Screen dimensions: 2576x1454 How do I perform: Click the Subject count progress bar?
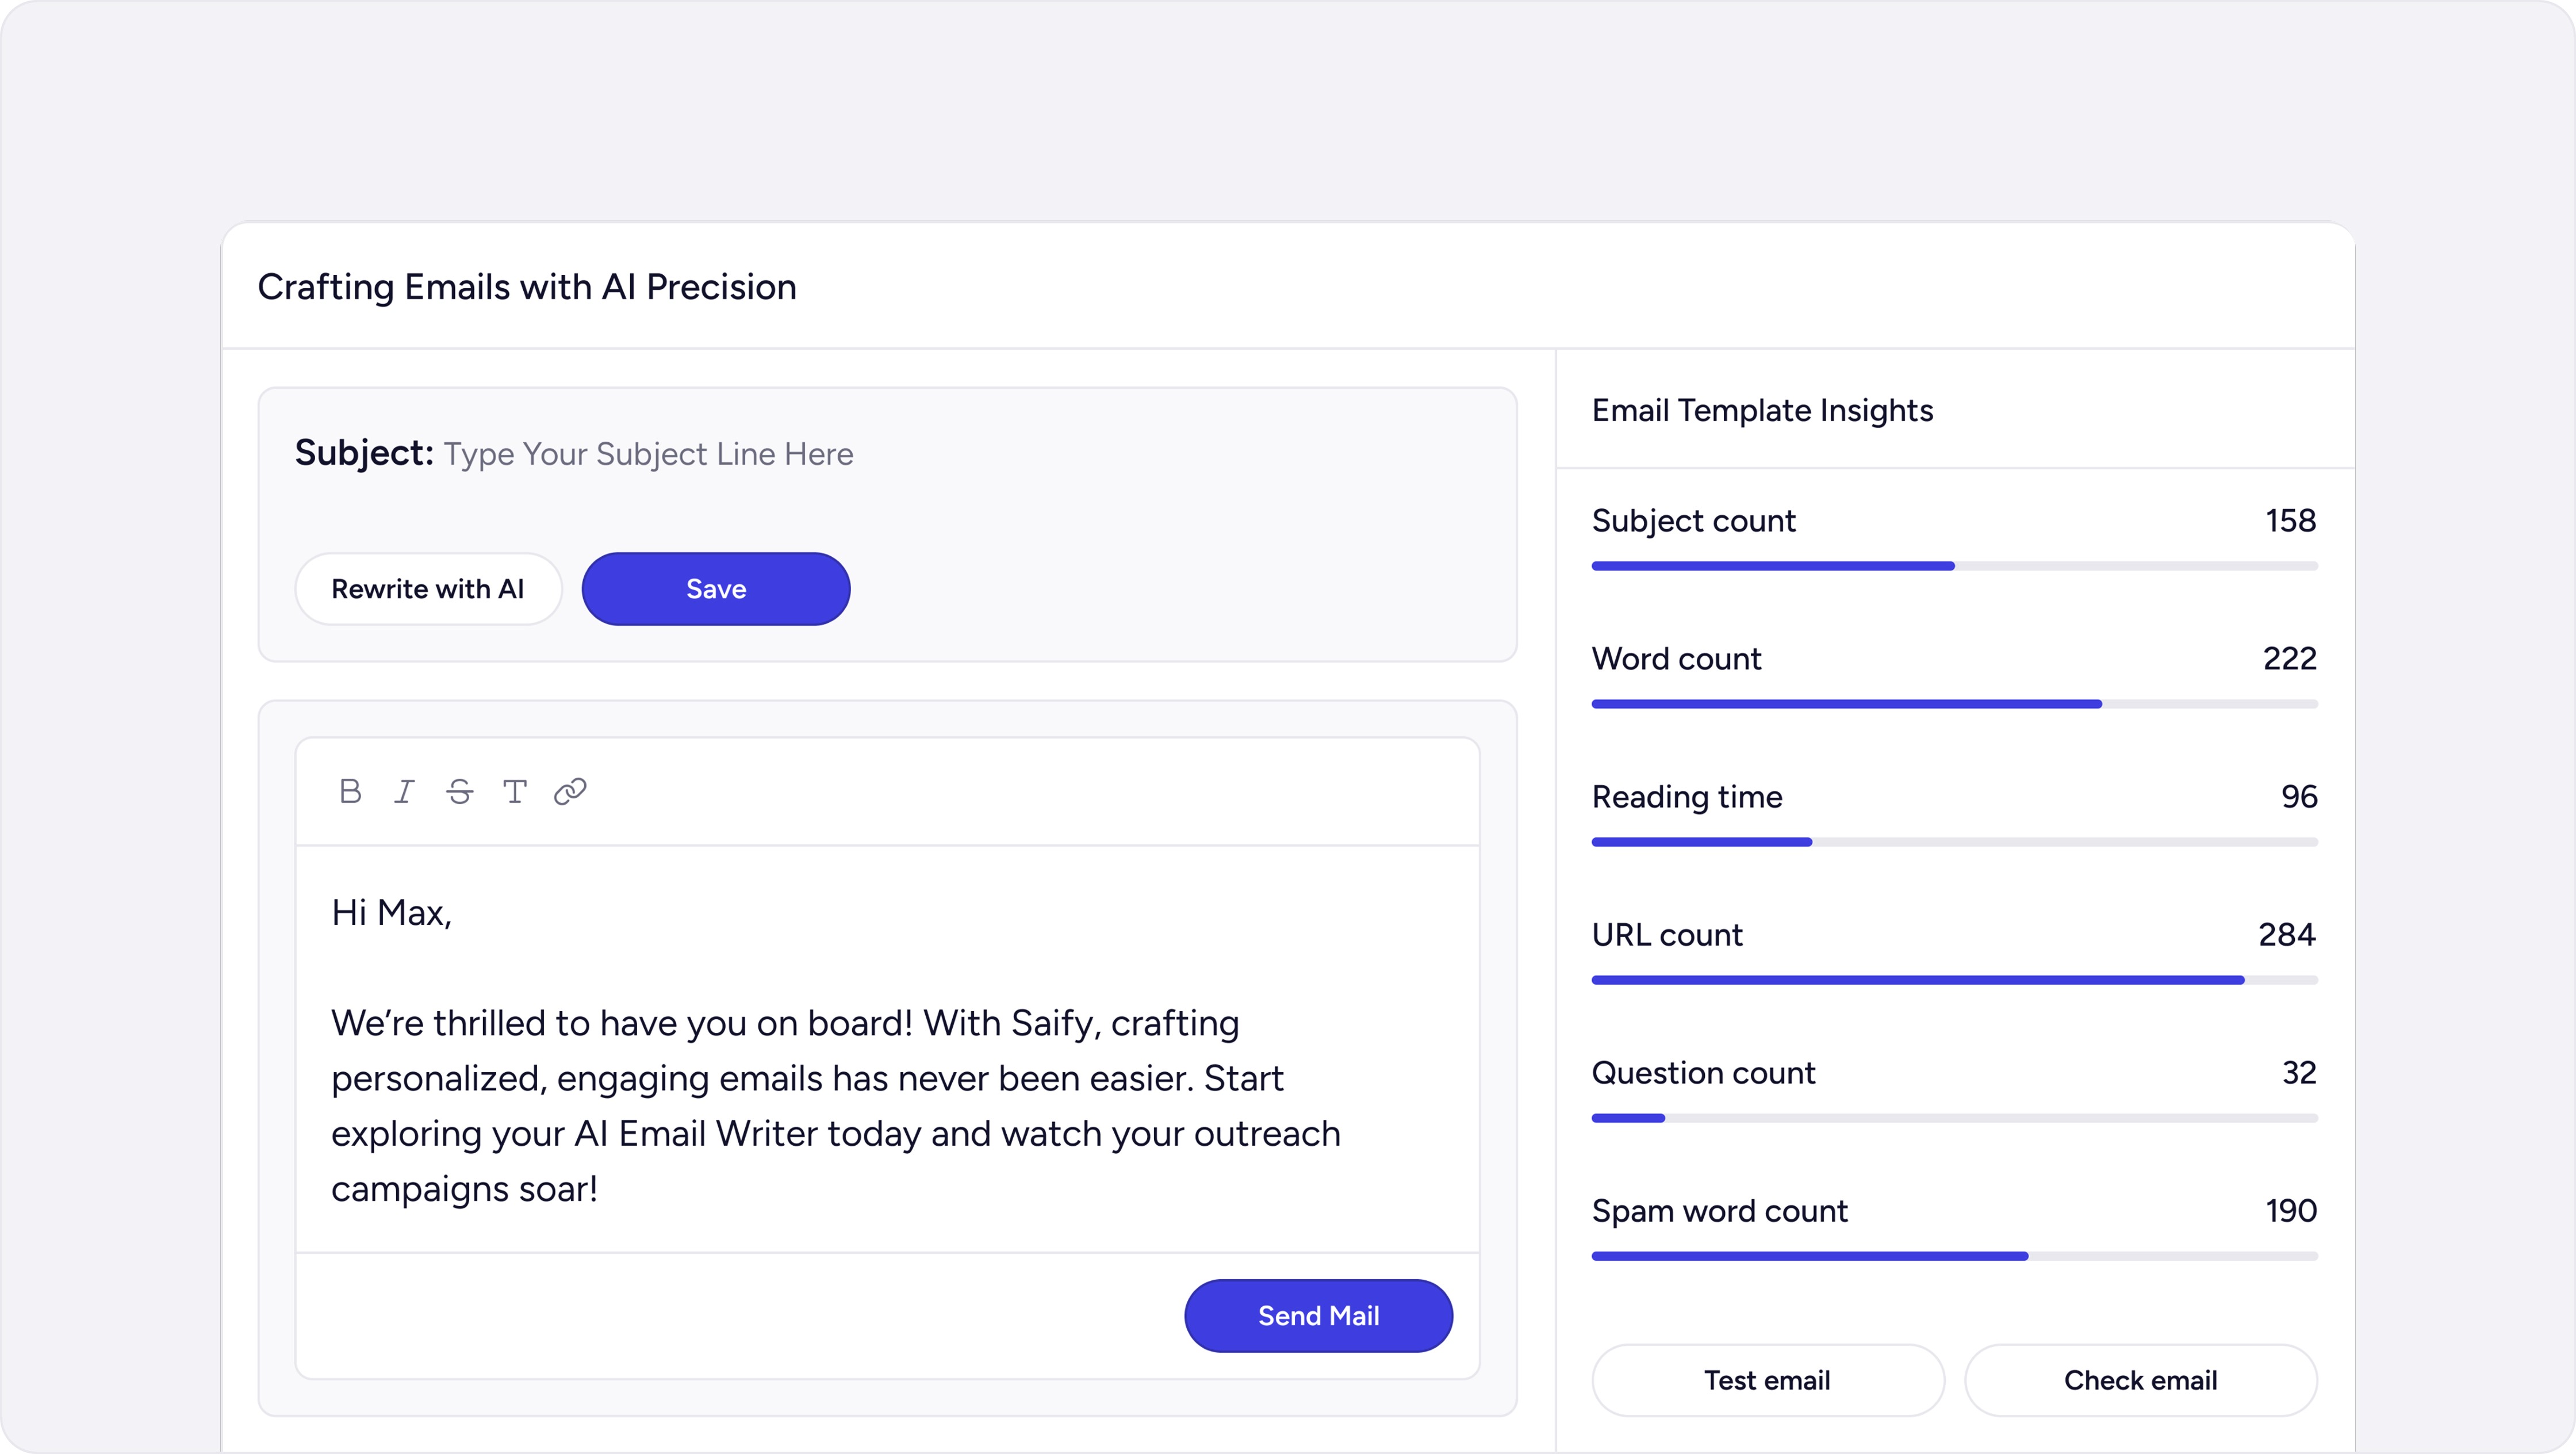click(x=1954, y=566)
